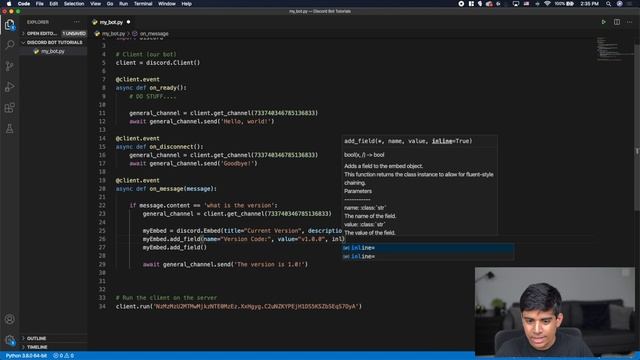Open the Accounts icon in activity bar
Screen dimensions: 640x360
pos(10,319)
